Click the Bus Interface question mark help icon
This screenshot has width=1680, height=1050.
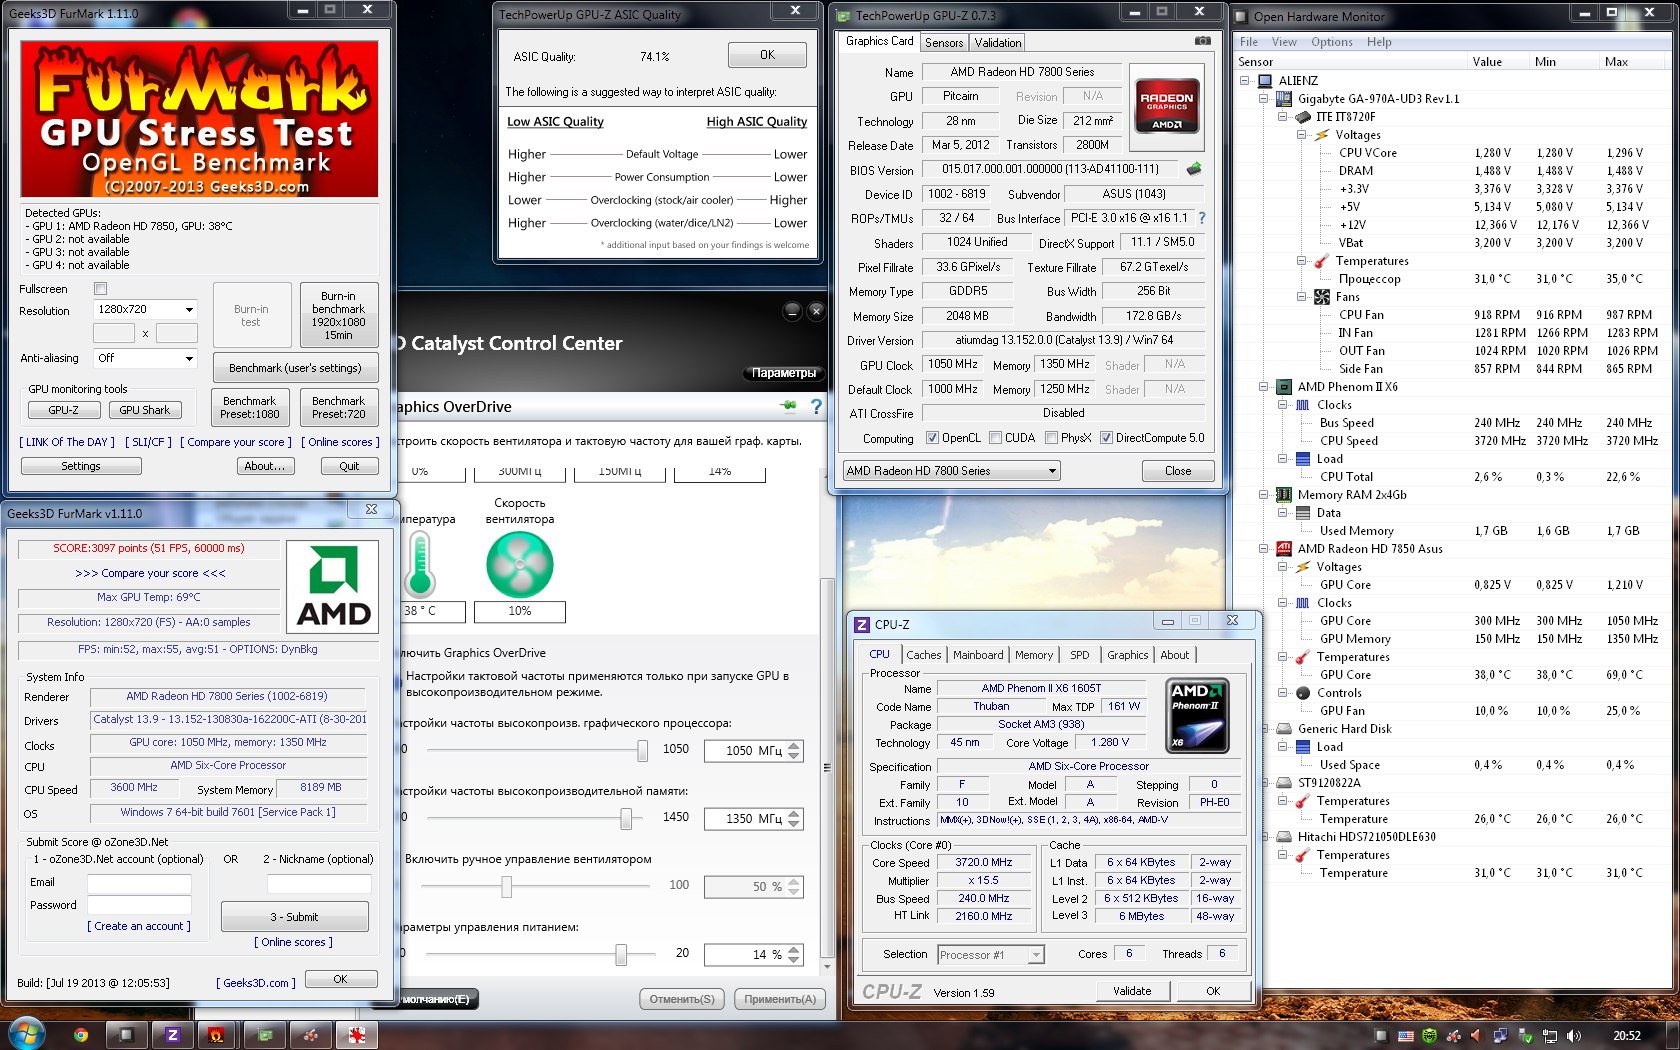click(1202, 218)
